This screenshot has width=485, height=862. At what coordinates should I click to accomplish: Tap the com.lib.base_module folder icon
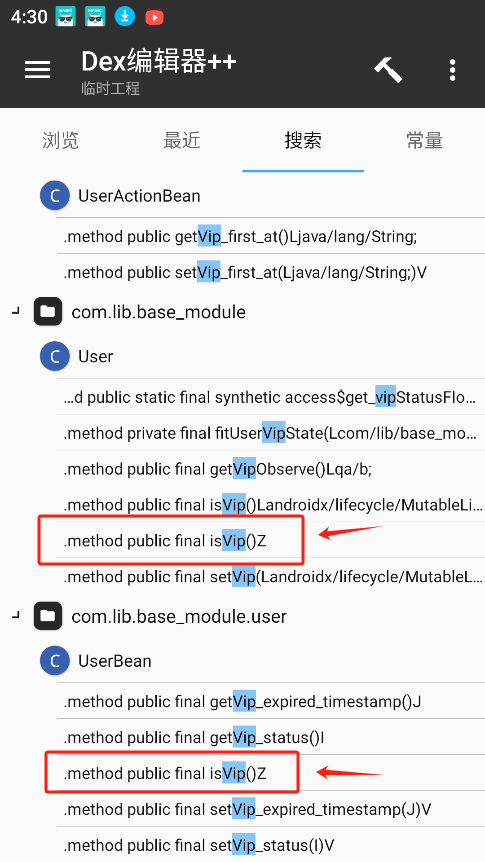click(48, 312)
